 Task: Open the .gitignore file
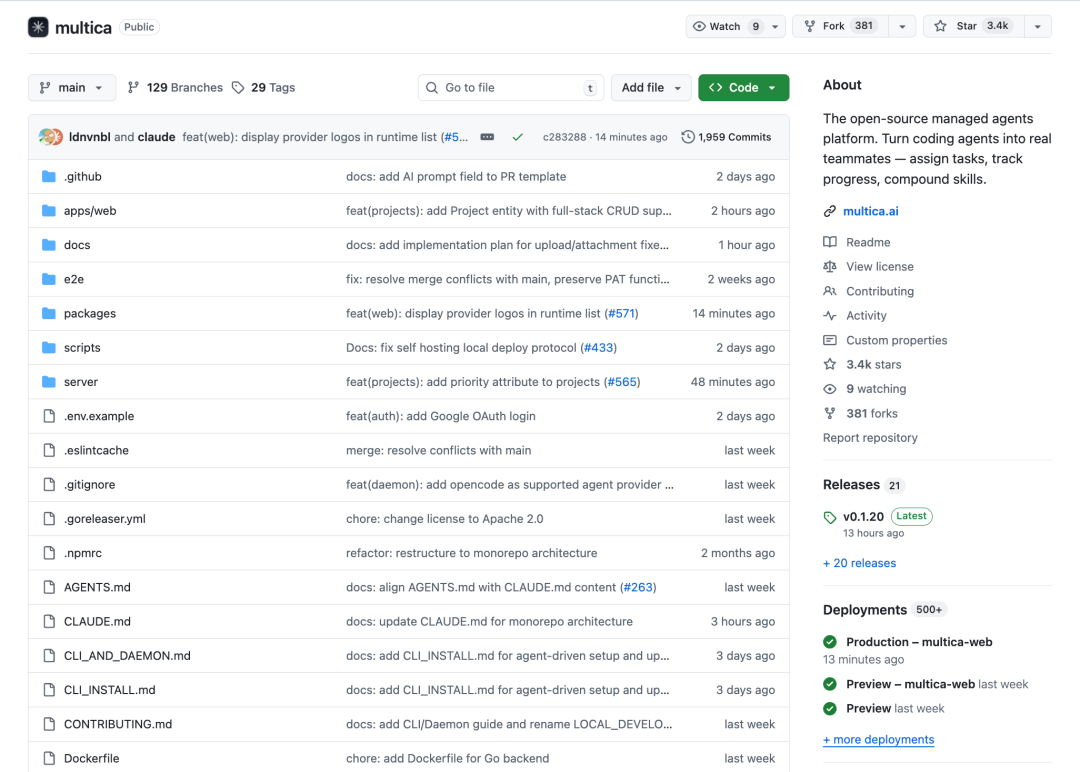pyautogui.click(x=90, y=485)
